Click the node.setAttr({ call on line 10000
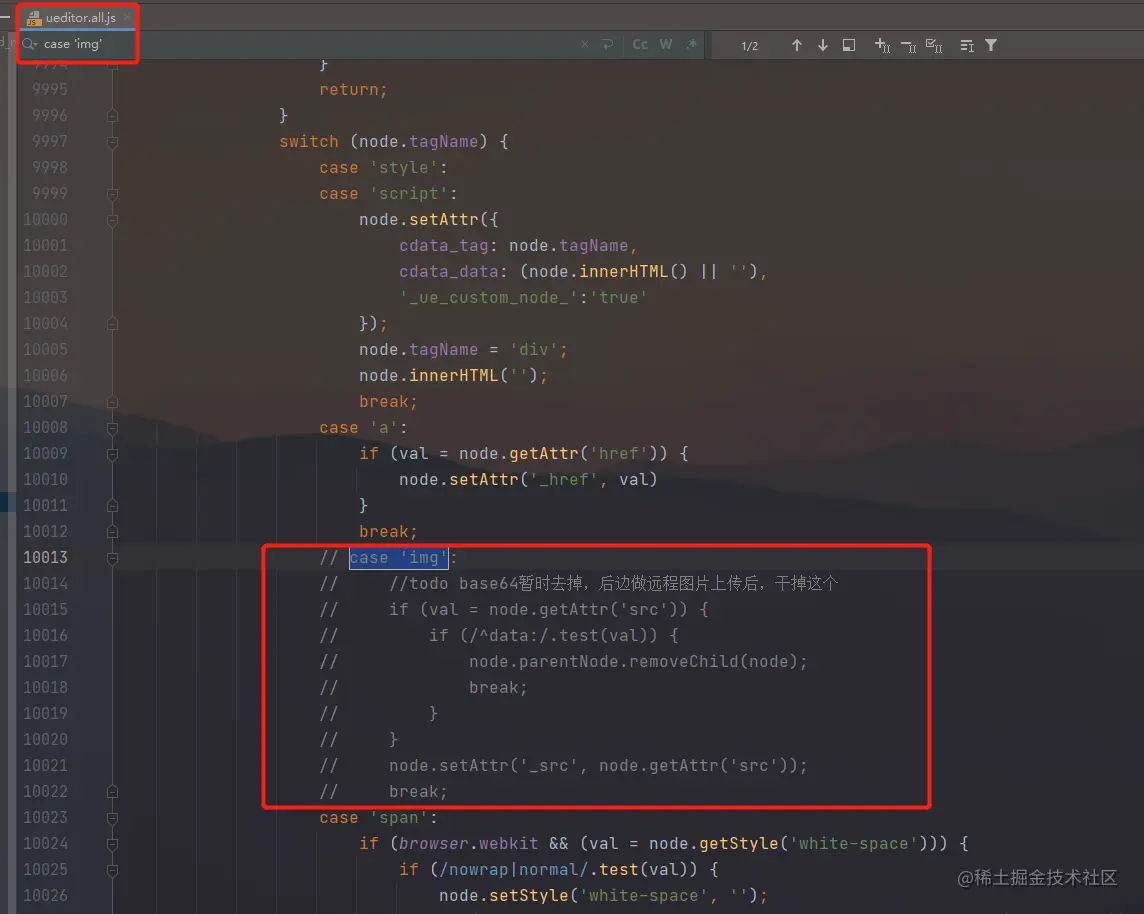 [x=429, y=220]
